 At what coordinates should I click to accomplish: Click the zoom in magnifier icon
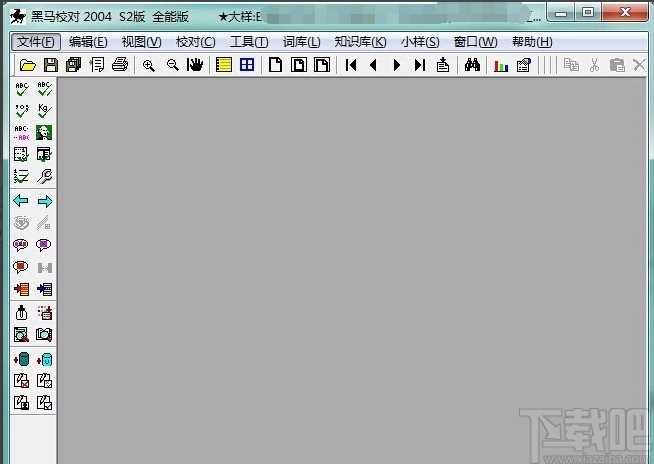pyautogui.click(x=149, y=65)
